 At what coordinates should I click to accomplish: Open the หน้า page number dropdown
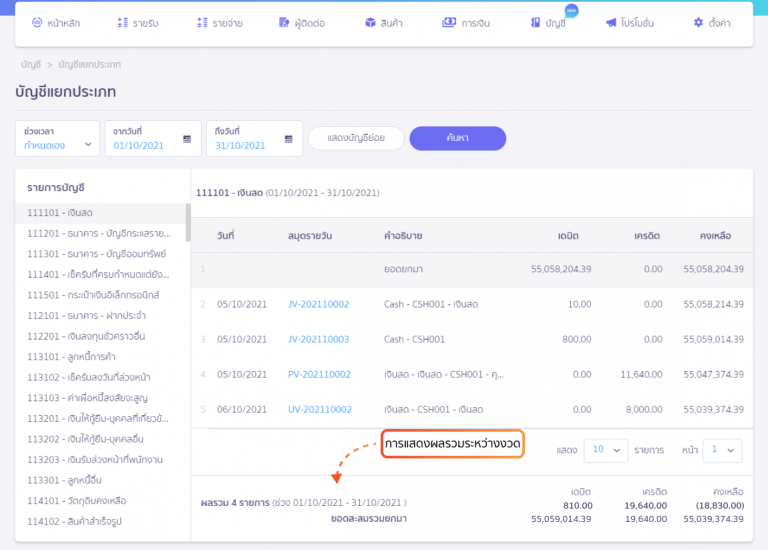pyautogui.click(x=722, y=449)
